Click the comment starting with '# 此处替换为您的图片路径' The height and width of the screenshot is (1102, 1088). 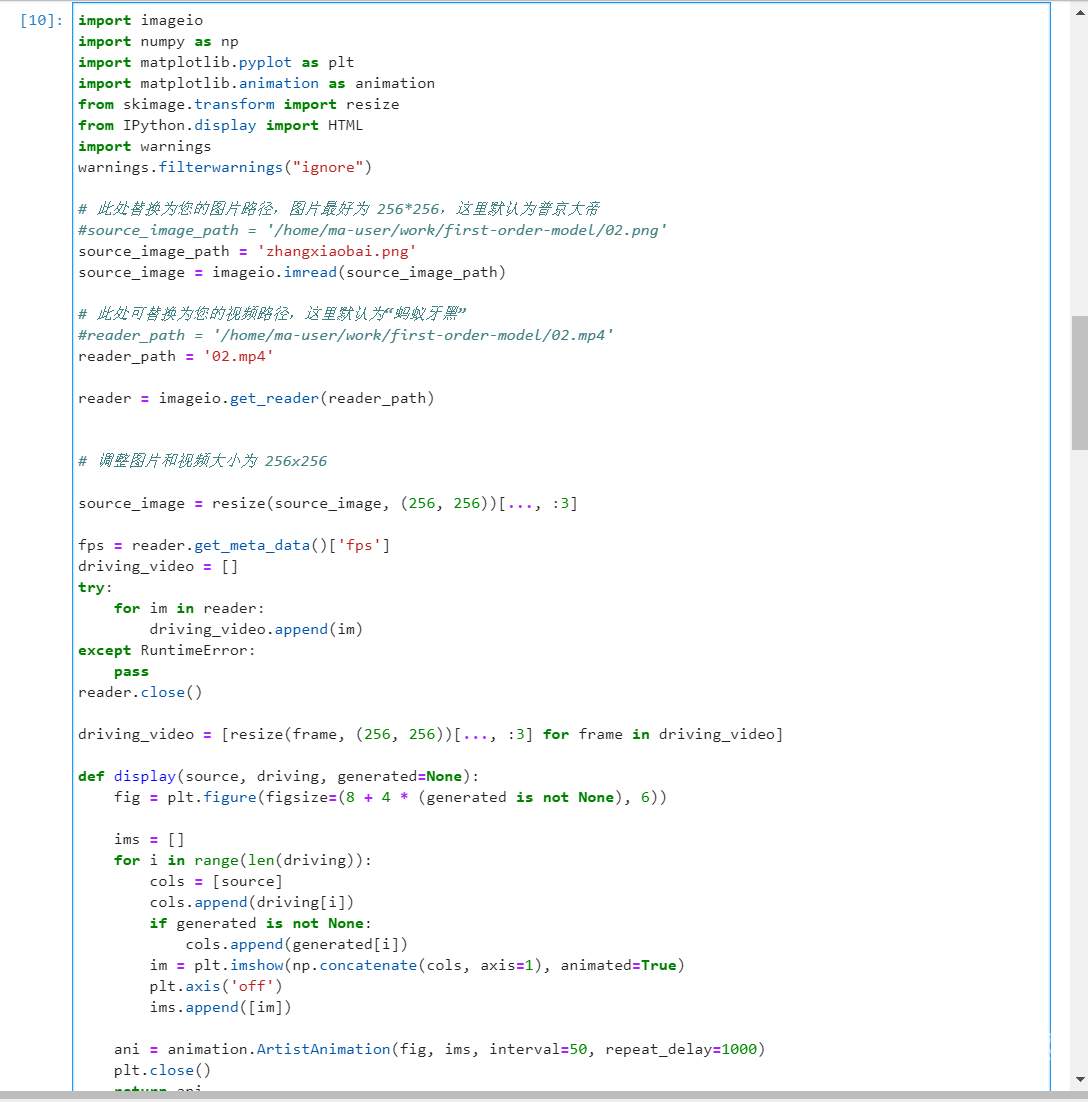click(x=339, y=209)
